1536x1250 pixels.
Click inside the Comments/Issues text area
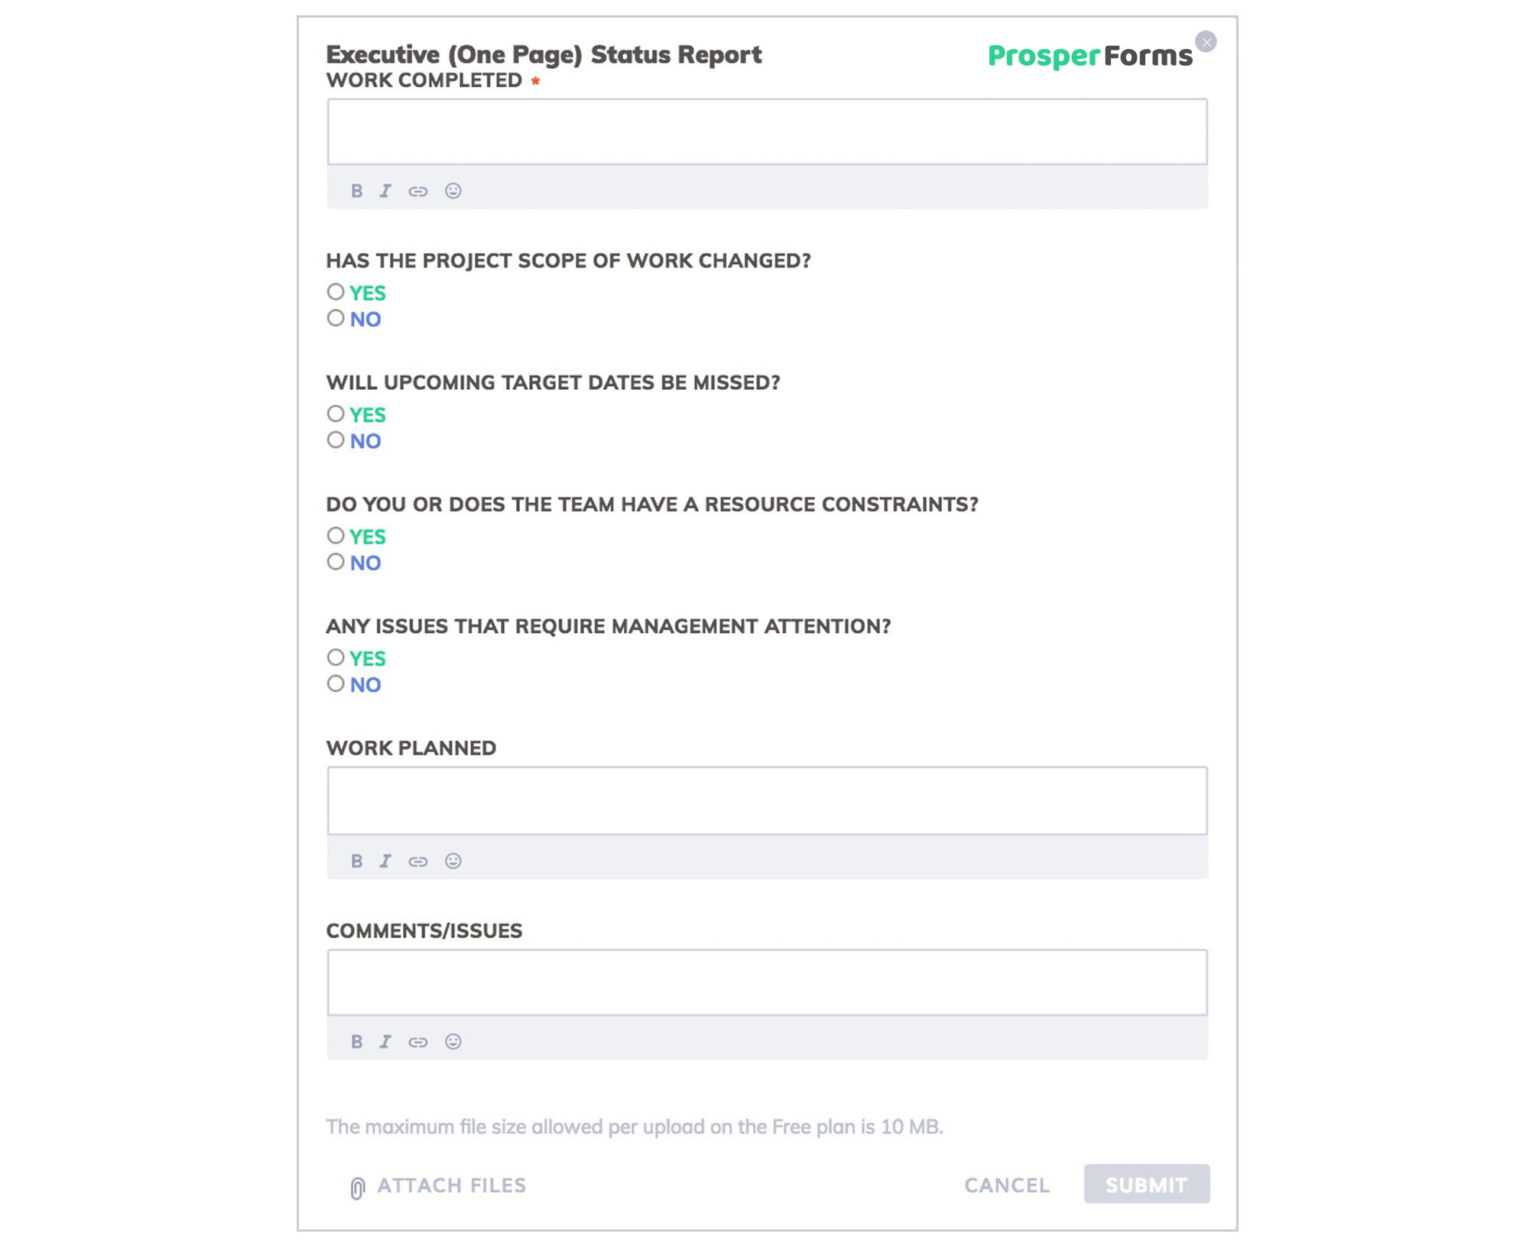(x=766, y=982)
